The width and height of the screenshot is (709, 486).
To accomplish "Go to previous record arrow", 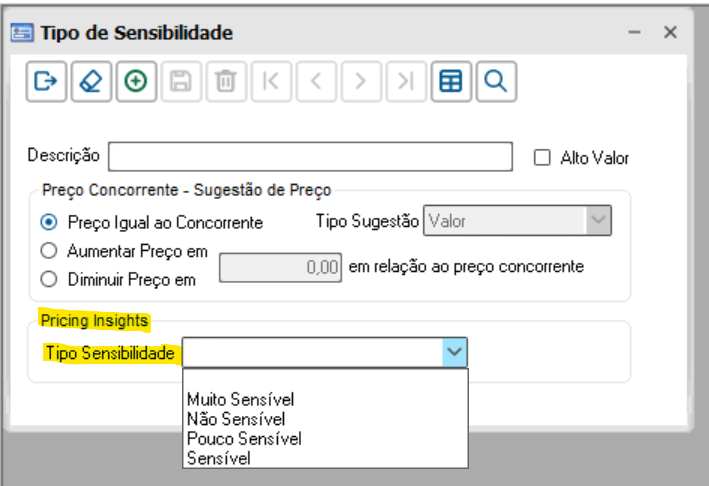I will [x=315, y=83].
